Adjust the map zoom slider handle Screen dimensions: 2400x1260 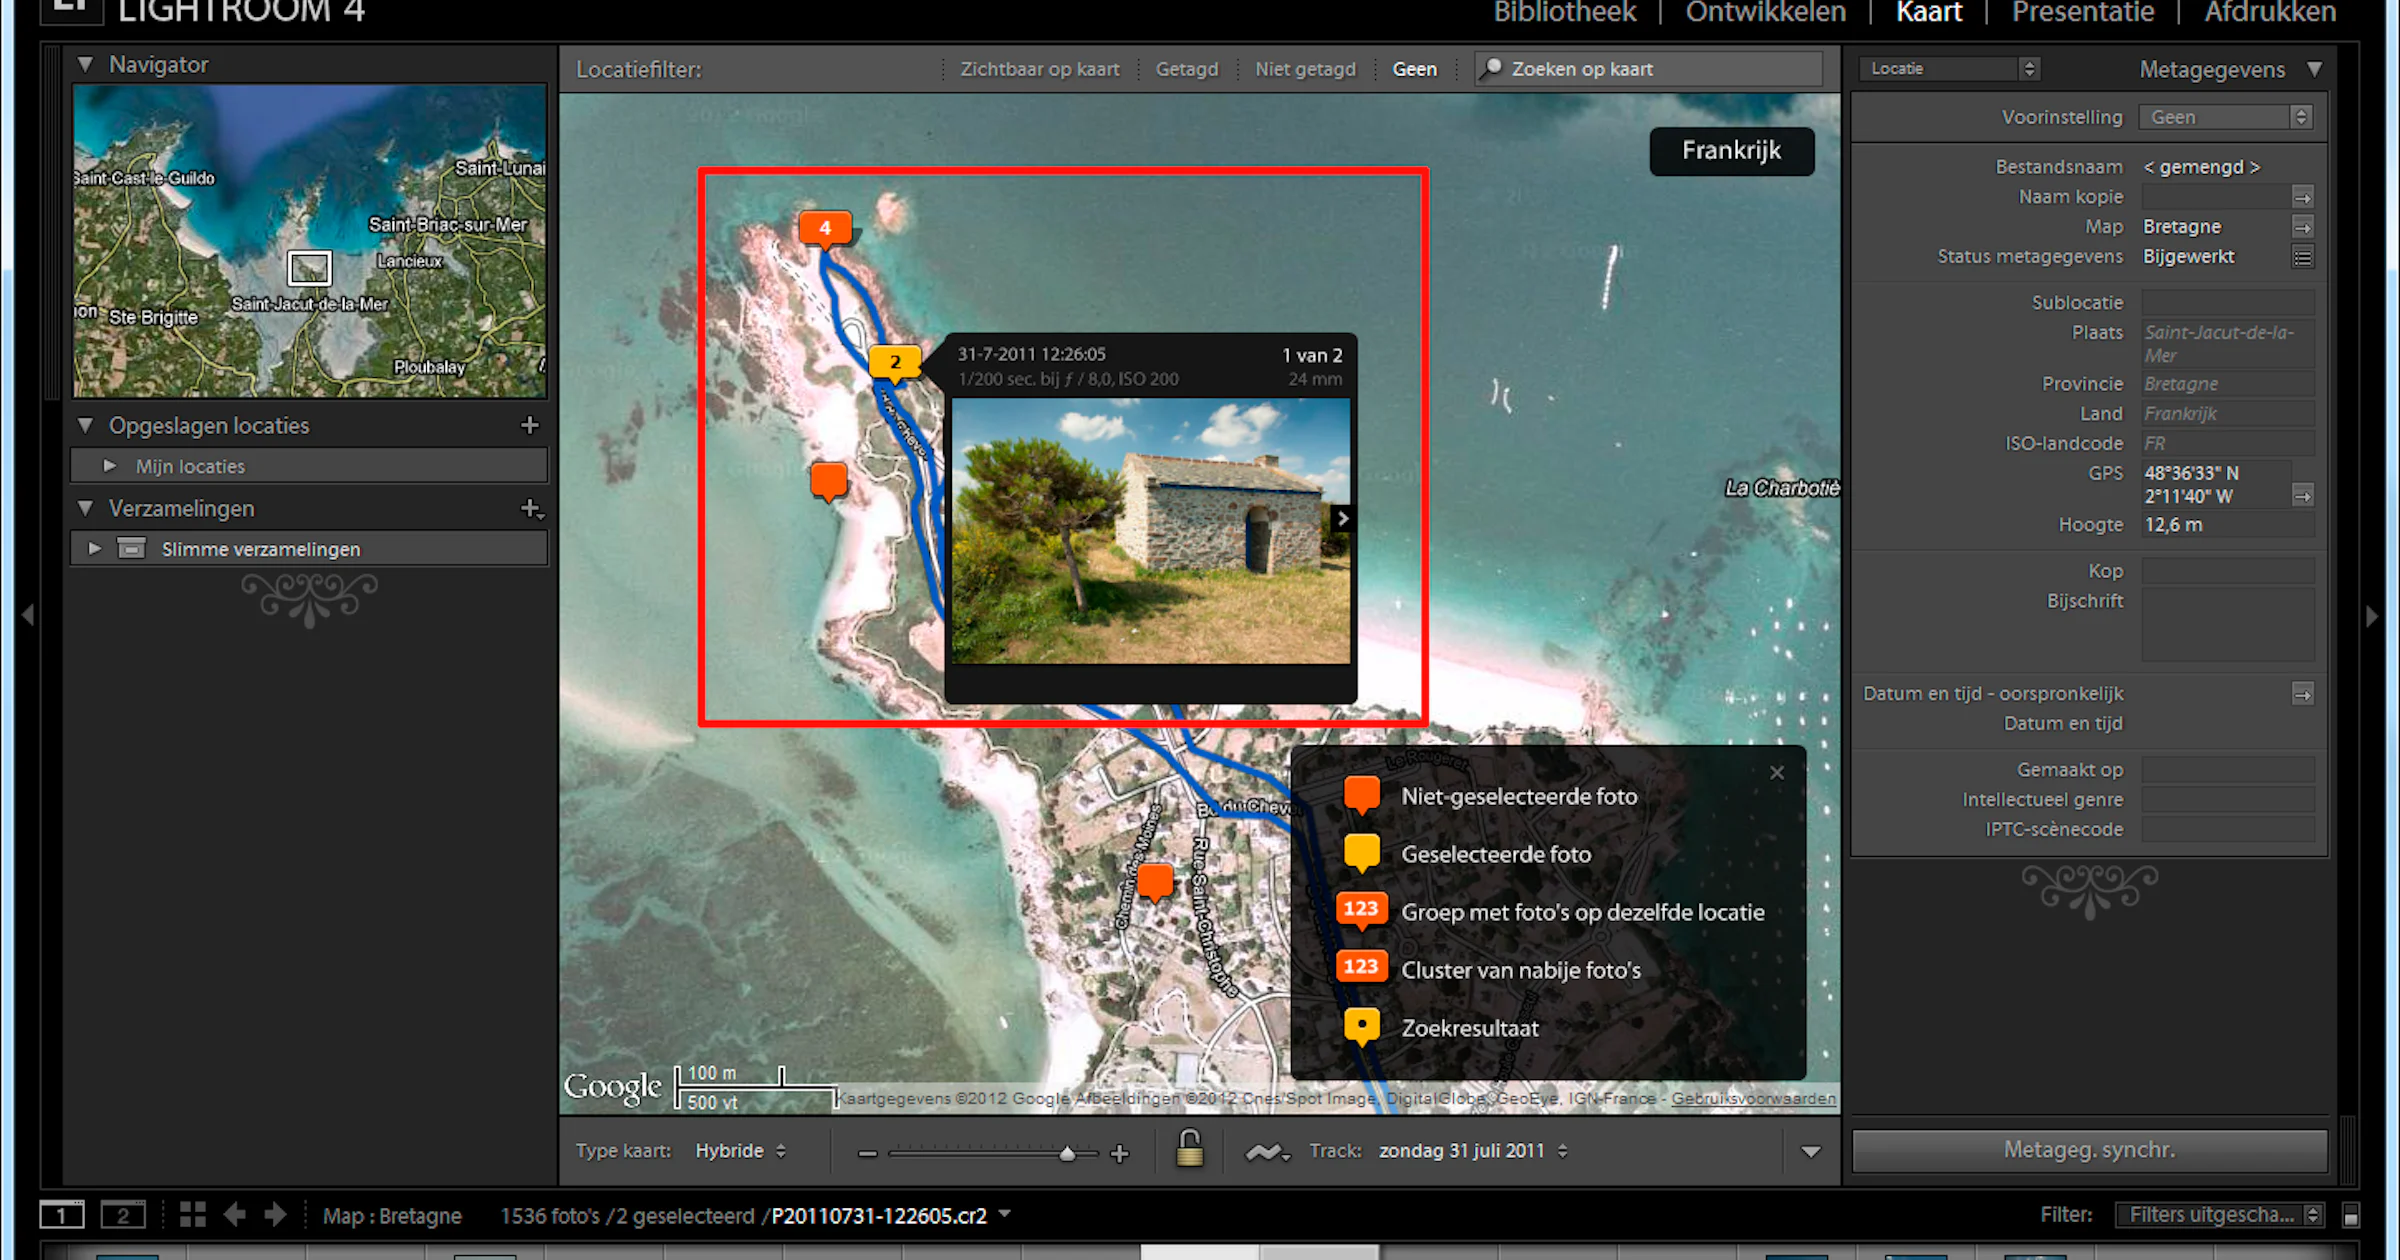pyautogui.click(x=1067, y=1153)
